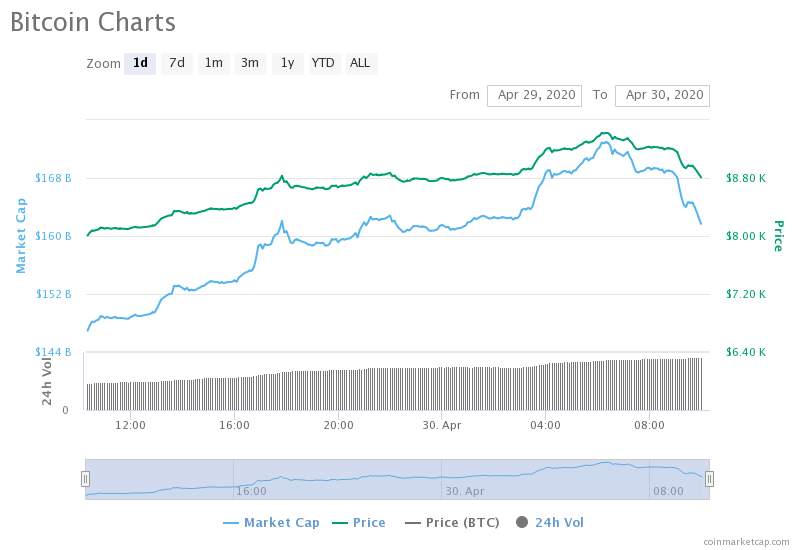Click the $152 B market cap axis label
800x550 pixels.
coord(53,294)
